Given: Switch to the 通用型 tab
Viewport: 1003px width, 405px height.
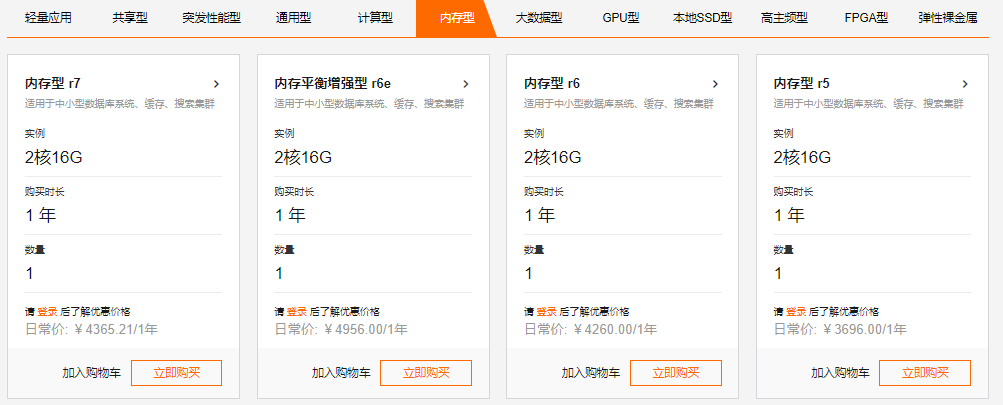Looking at the screenshot, I should coord(294,18).
